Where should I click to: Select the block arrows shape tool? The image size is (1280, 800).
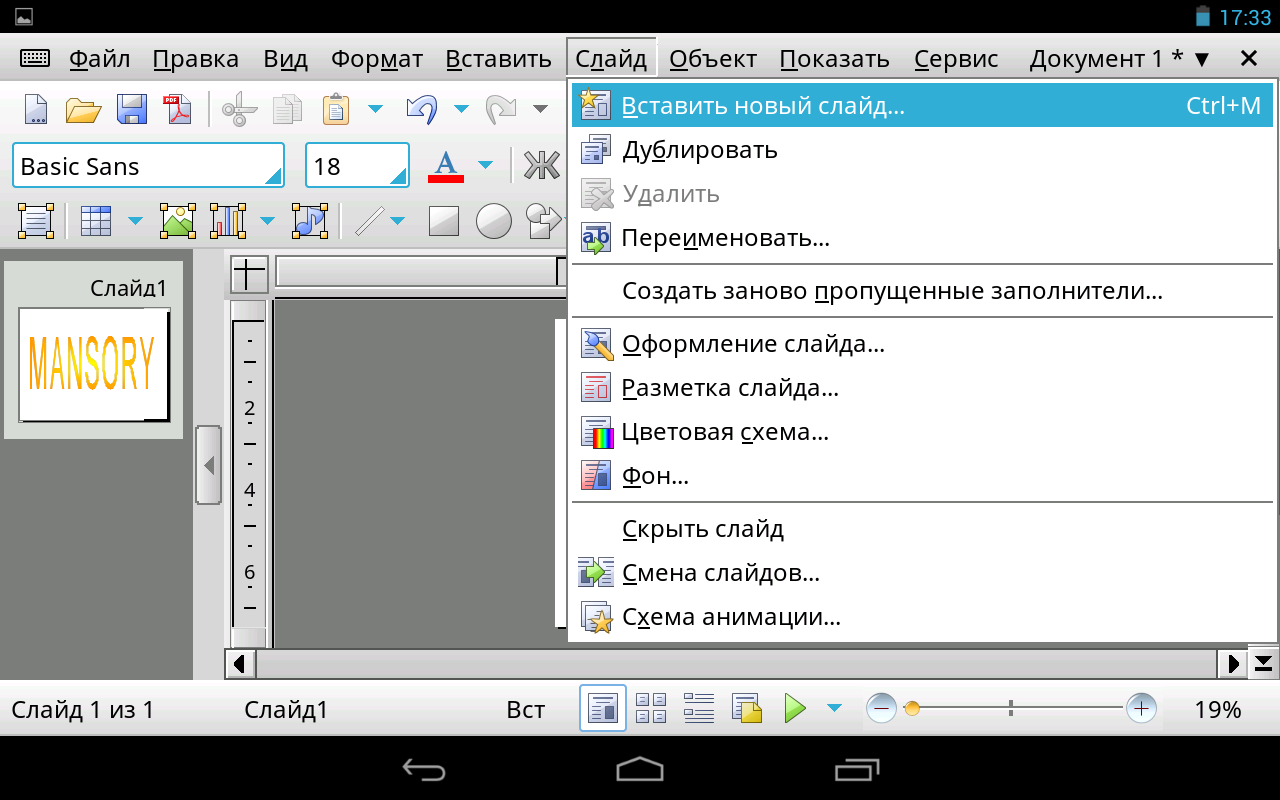pos(543,221)
